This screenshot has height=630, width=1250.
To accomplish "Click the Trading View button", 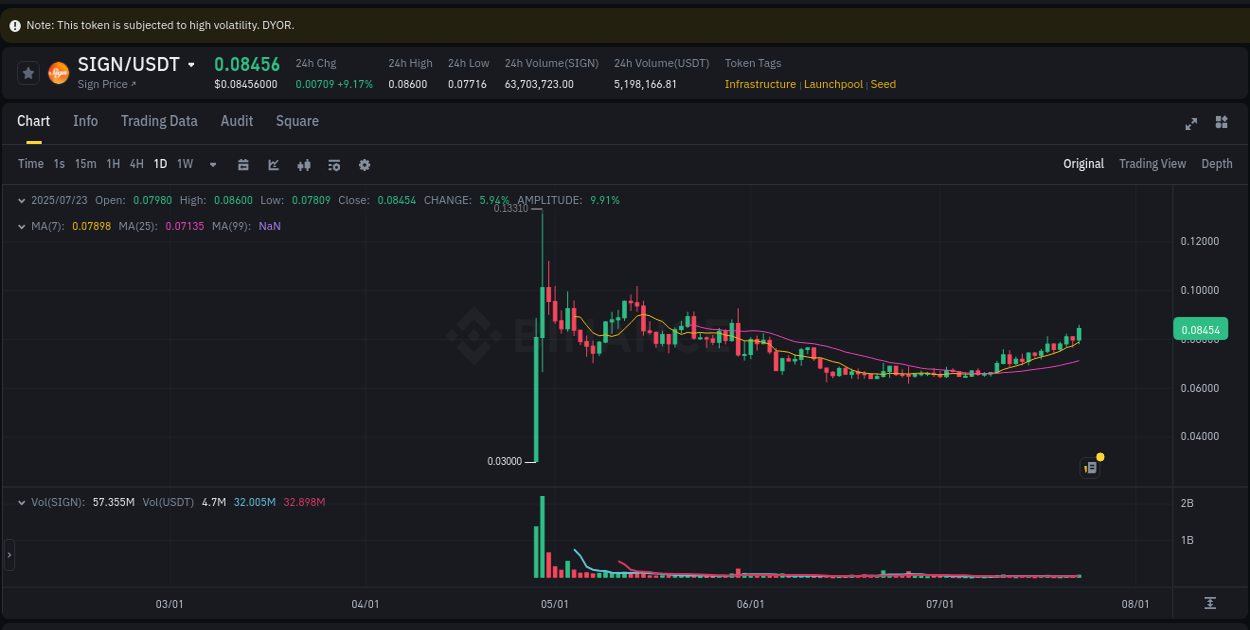I will [x=1152, y=163].
